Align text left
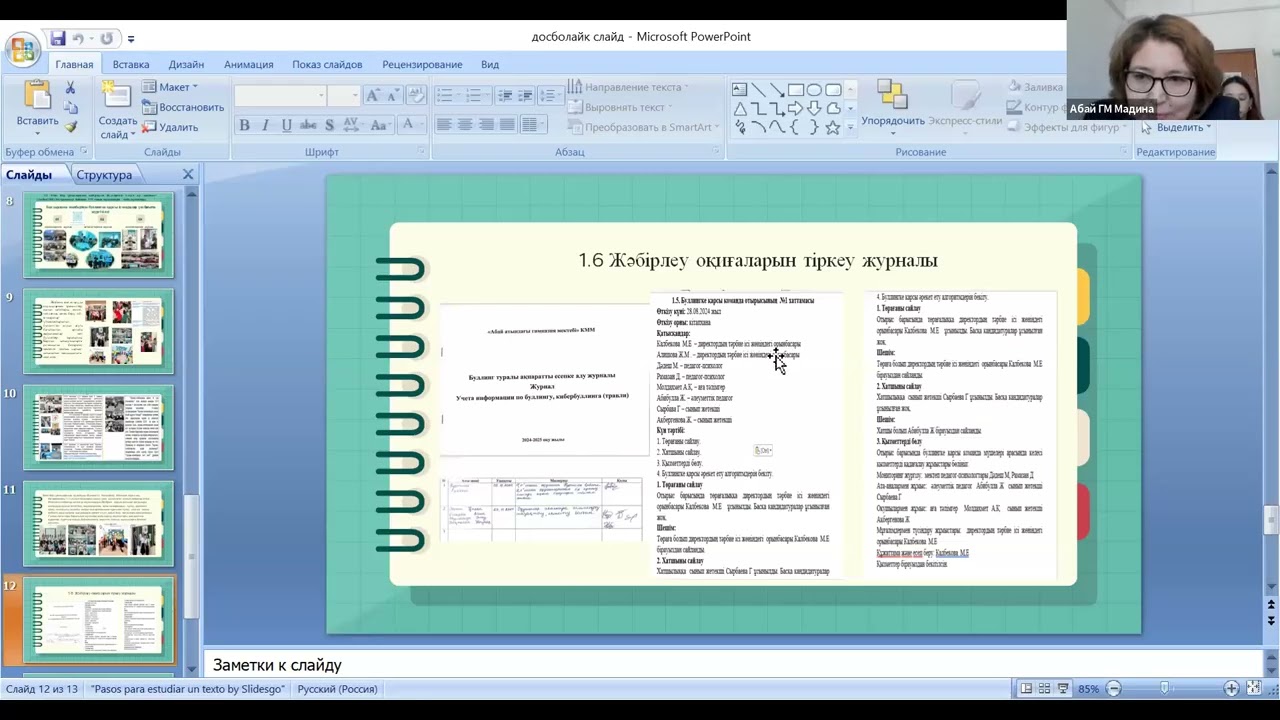The height and width of the screenshot is (720, 1280). click(444, 125)
